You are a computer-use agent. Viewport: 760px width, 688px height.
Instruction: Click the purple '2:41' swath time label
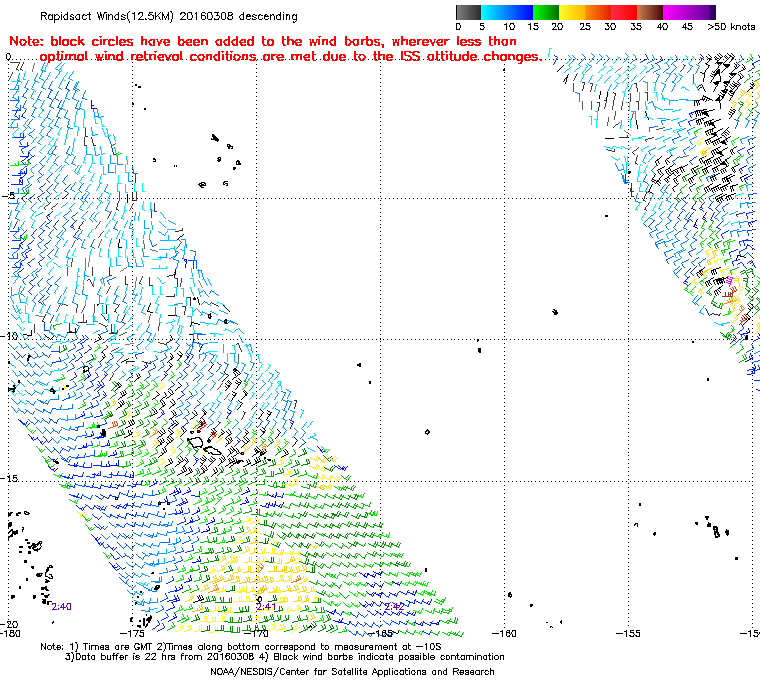click(x=266, y=607)
